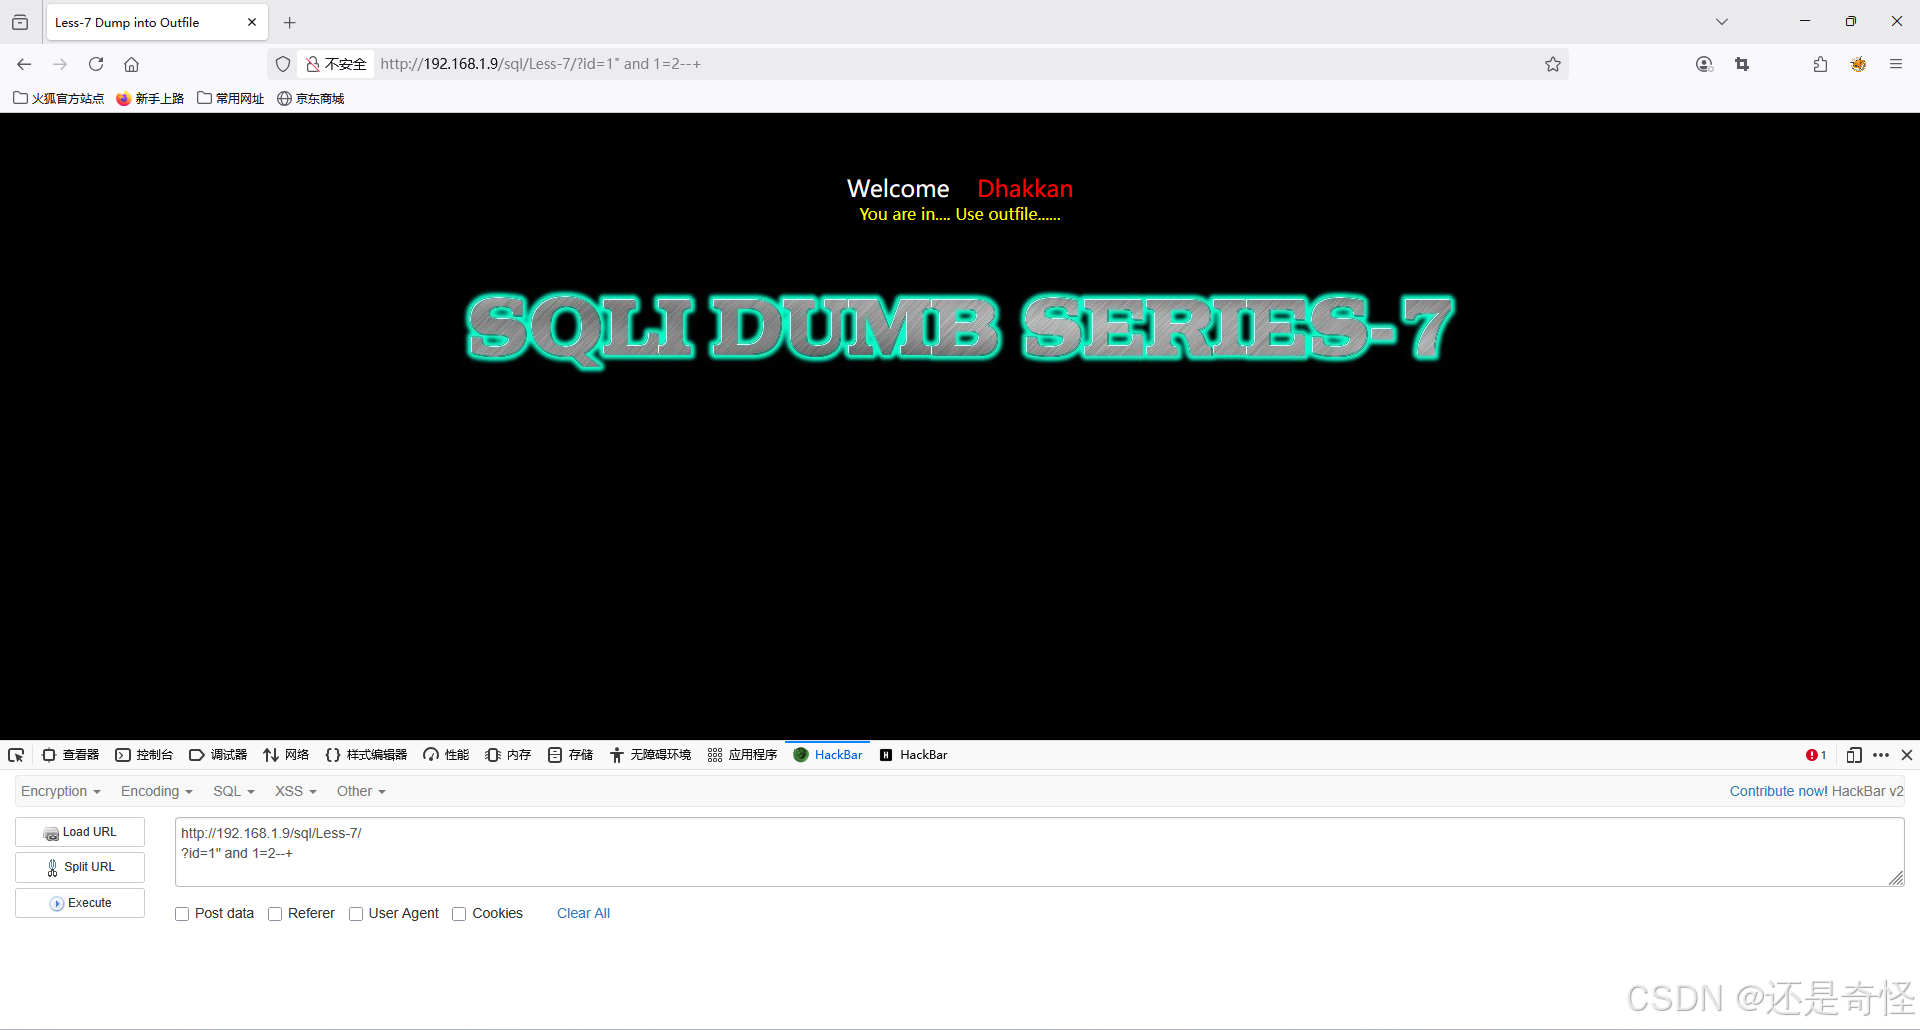1920x1030 pixels.
Task: Click the HackBar textarea resize handle
Action: point(1896,878)
